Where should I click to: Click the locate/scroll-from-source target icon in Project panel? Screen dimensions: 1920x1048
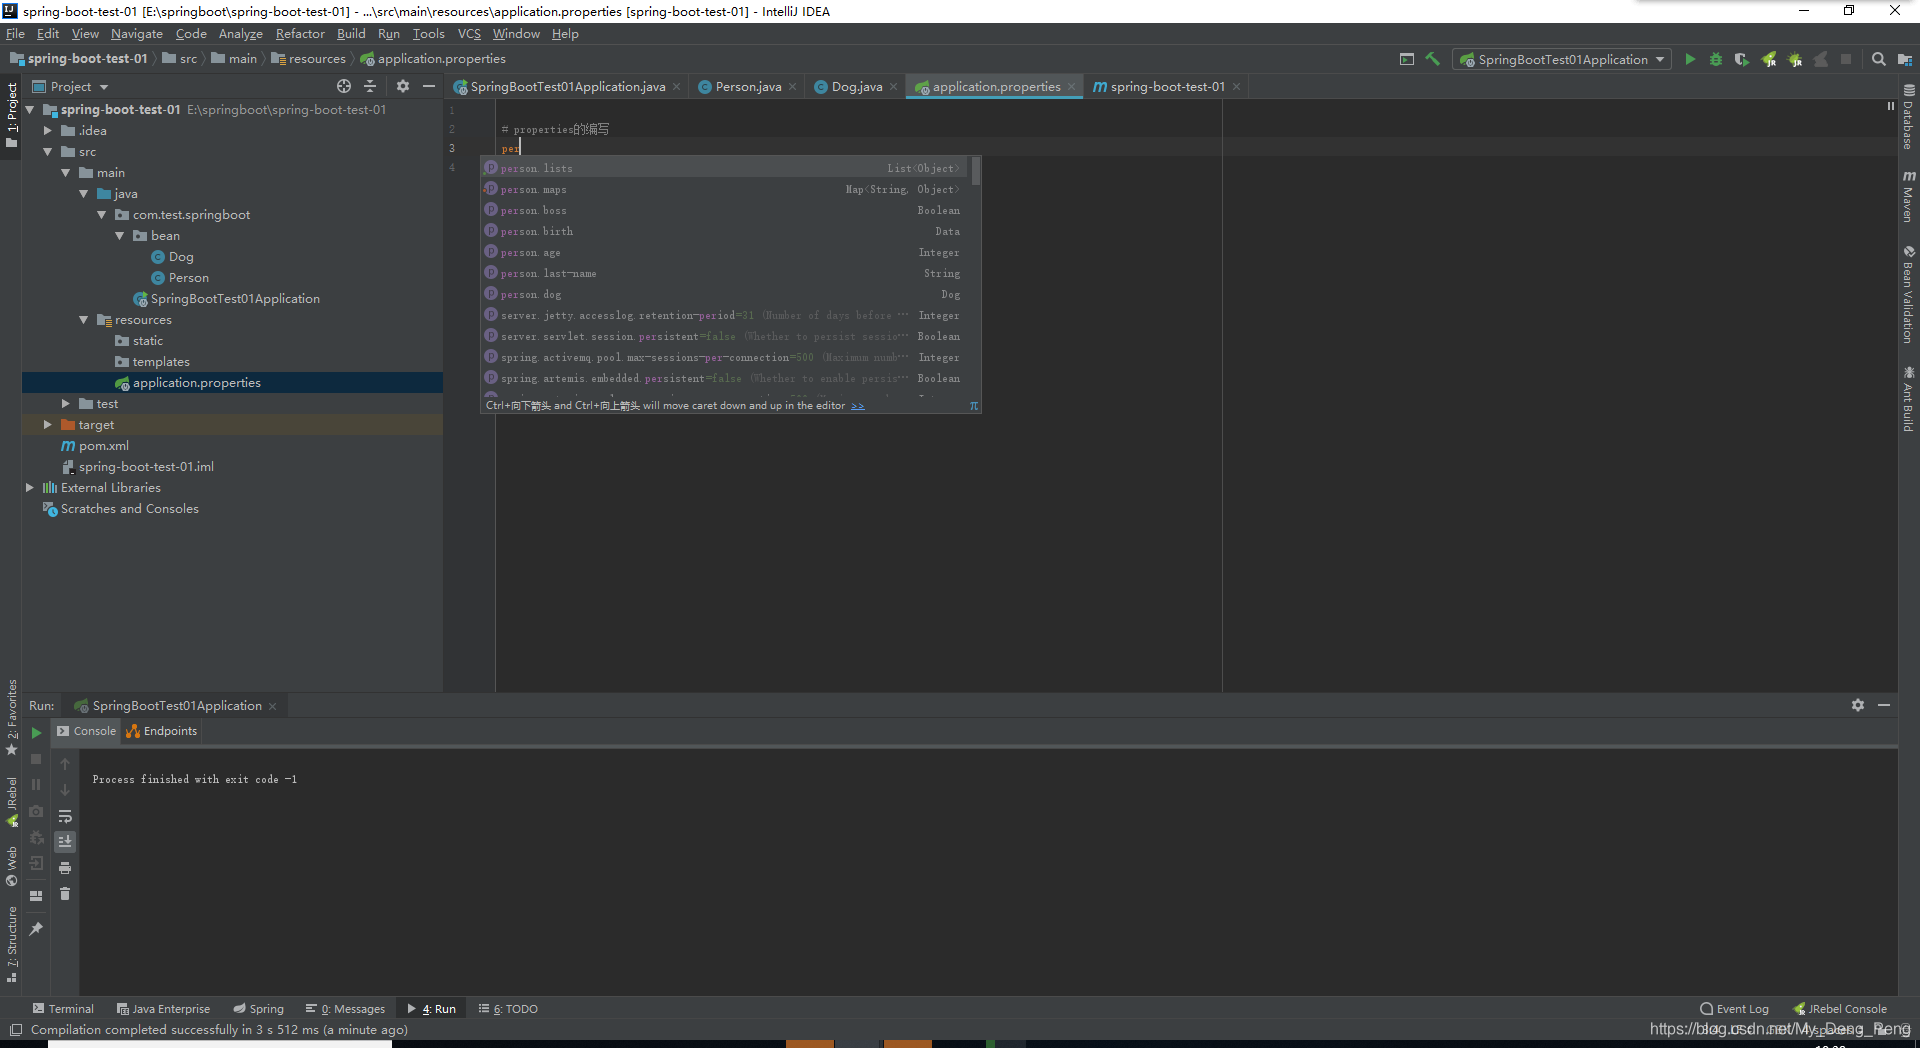pos(344,86)
